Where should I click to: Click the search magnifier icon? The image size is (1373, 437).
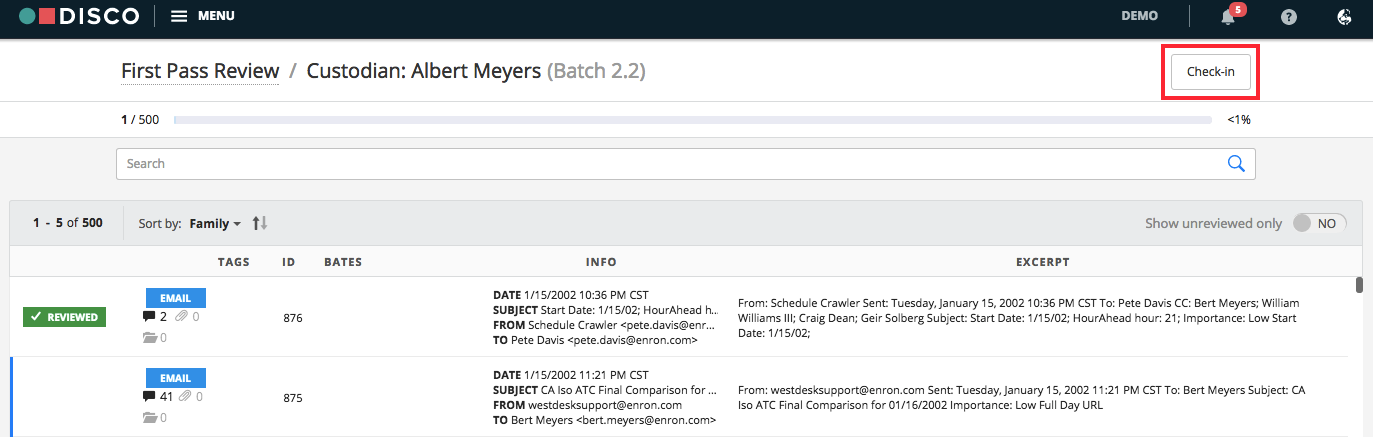click(x=1235, y=163)
